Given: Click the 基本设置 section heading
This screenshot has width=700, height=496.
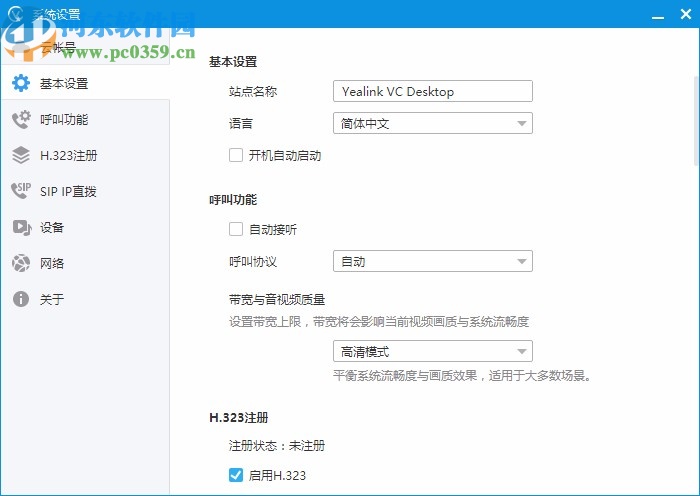Looking at the screenshot, I should 233,62.
